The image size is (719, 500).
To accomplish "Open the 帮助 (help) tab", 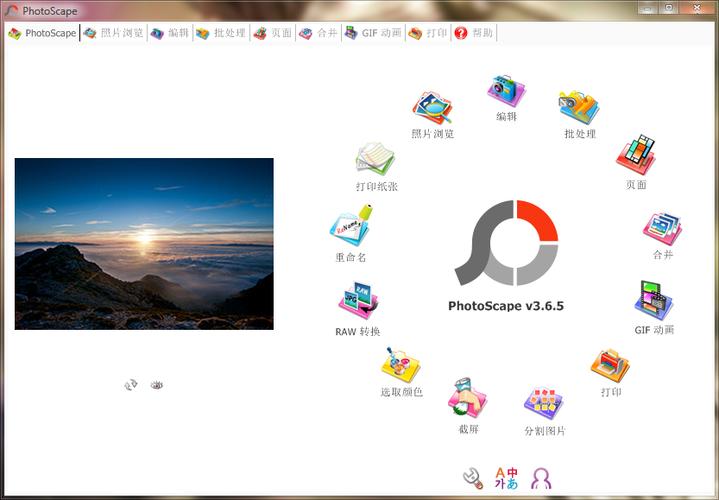I will 474,33.
